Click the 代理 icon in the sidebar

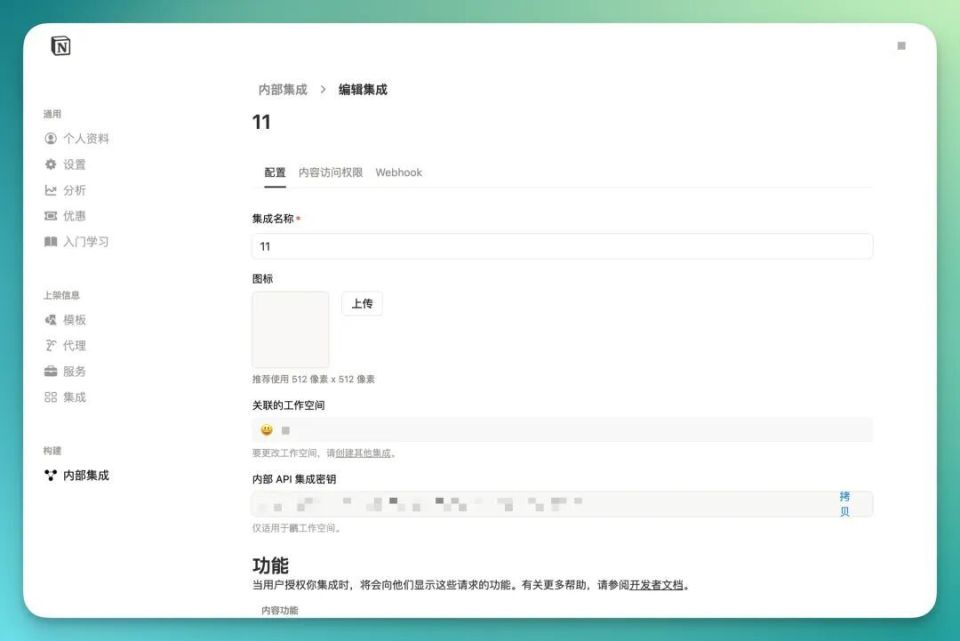click(50, 345)
